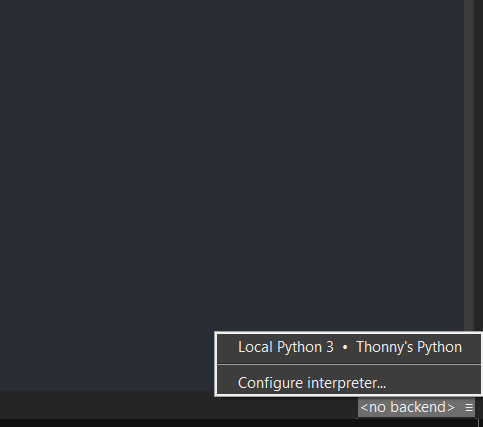
Task: Click the dark strip beneath the status bar
Action: click(x=241, y=423)
